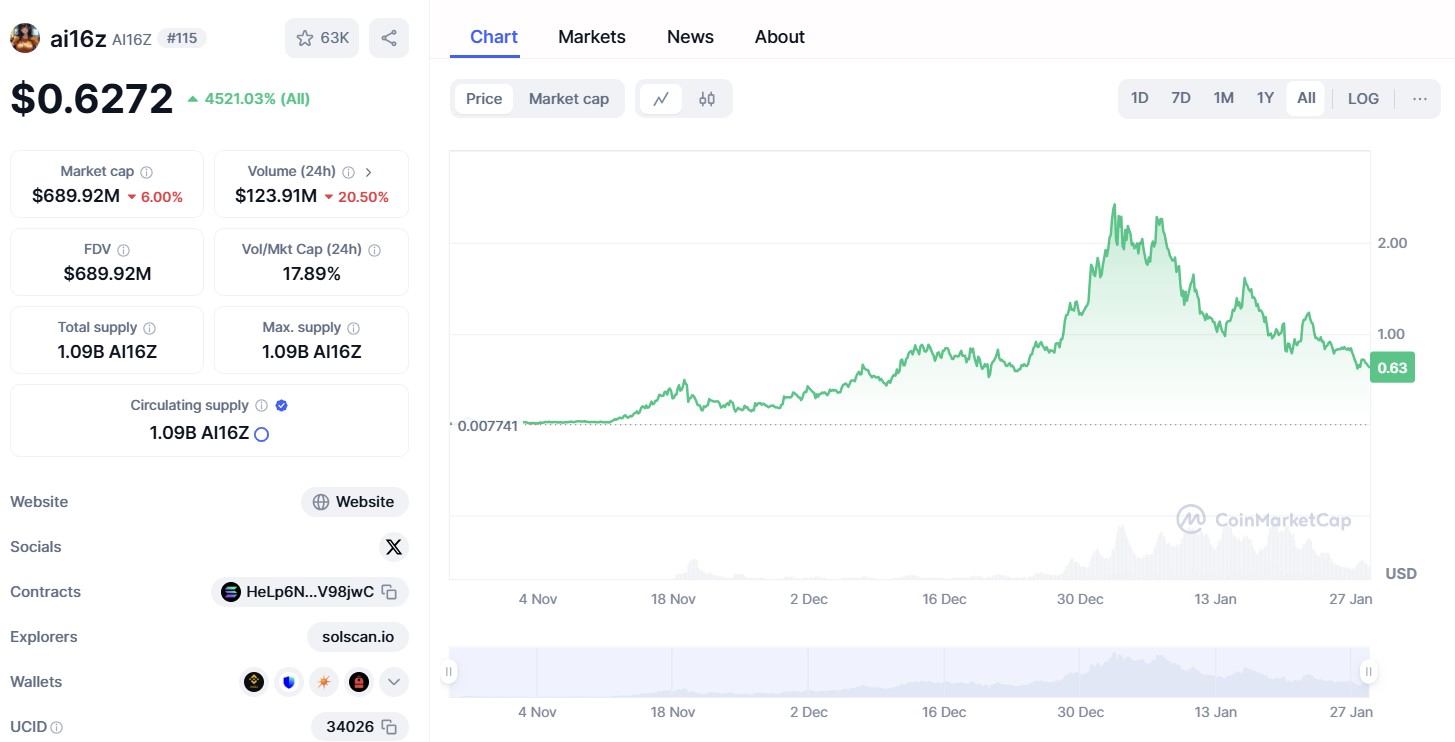This screenshot has width=1455, height=742.
Task: Switch to the News tab
Action: coord(690,37)
